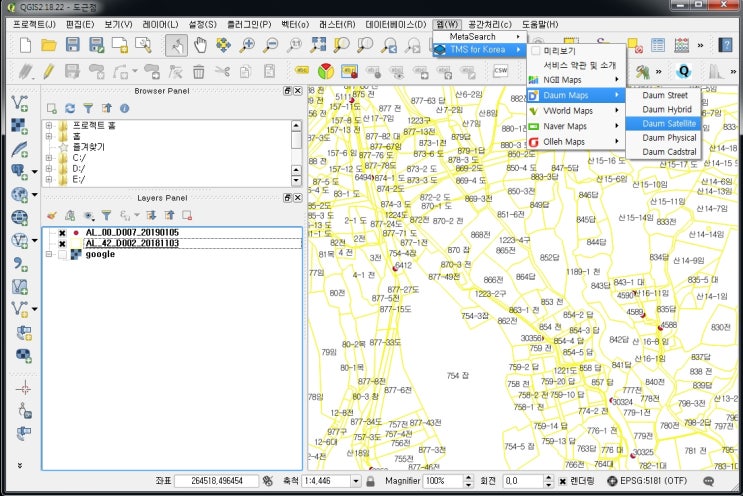743x496 pixels.
Task: Select Daum Satellite from submenu
Action: click(x=663, y=124)
